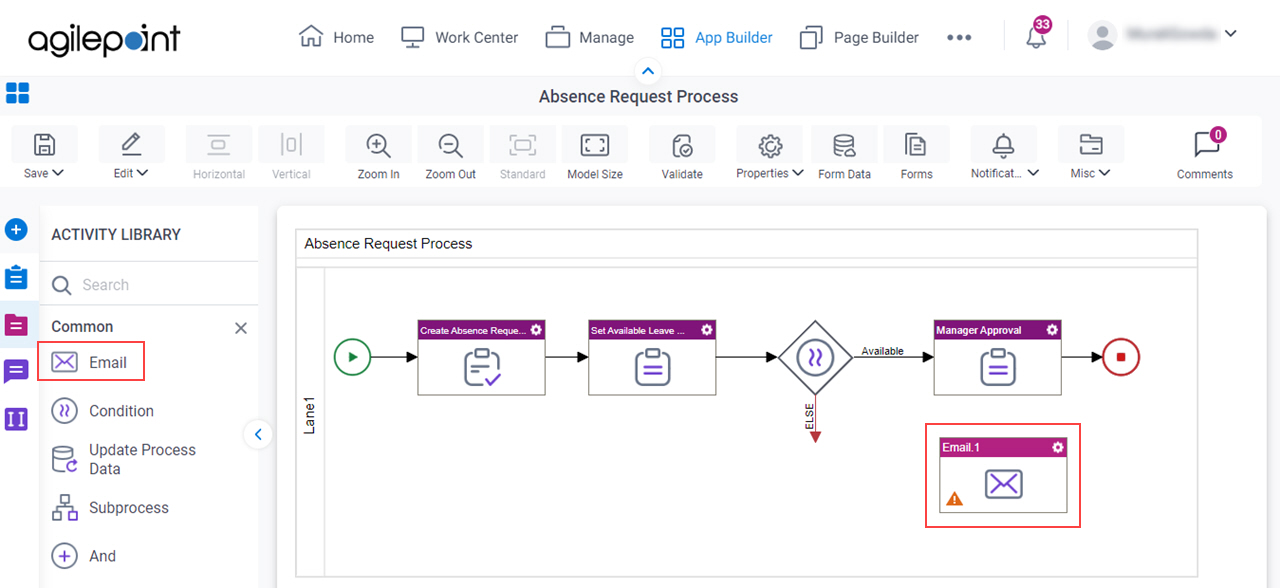Select the Set Available Leave activity box
Viewport: 1280px width, 588px height.
tap(652, 357)
